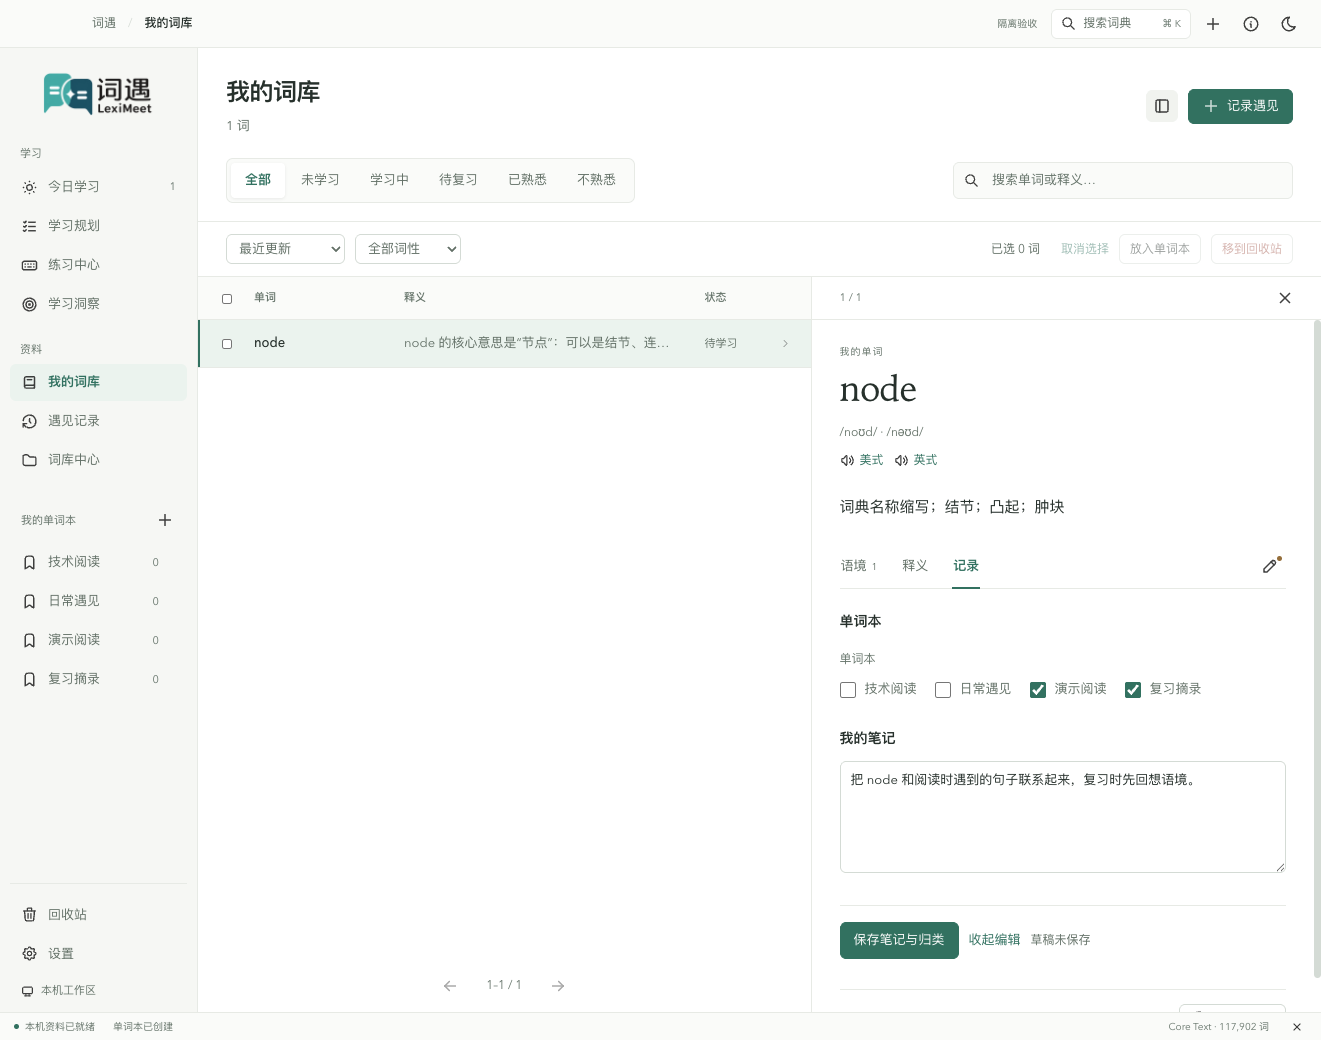The width and height of the screenshot is (1321, 1040).
Task: Play the 英式 pronunciation audio
Action: click(916, 460)
